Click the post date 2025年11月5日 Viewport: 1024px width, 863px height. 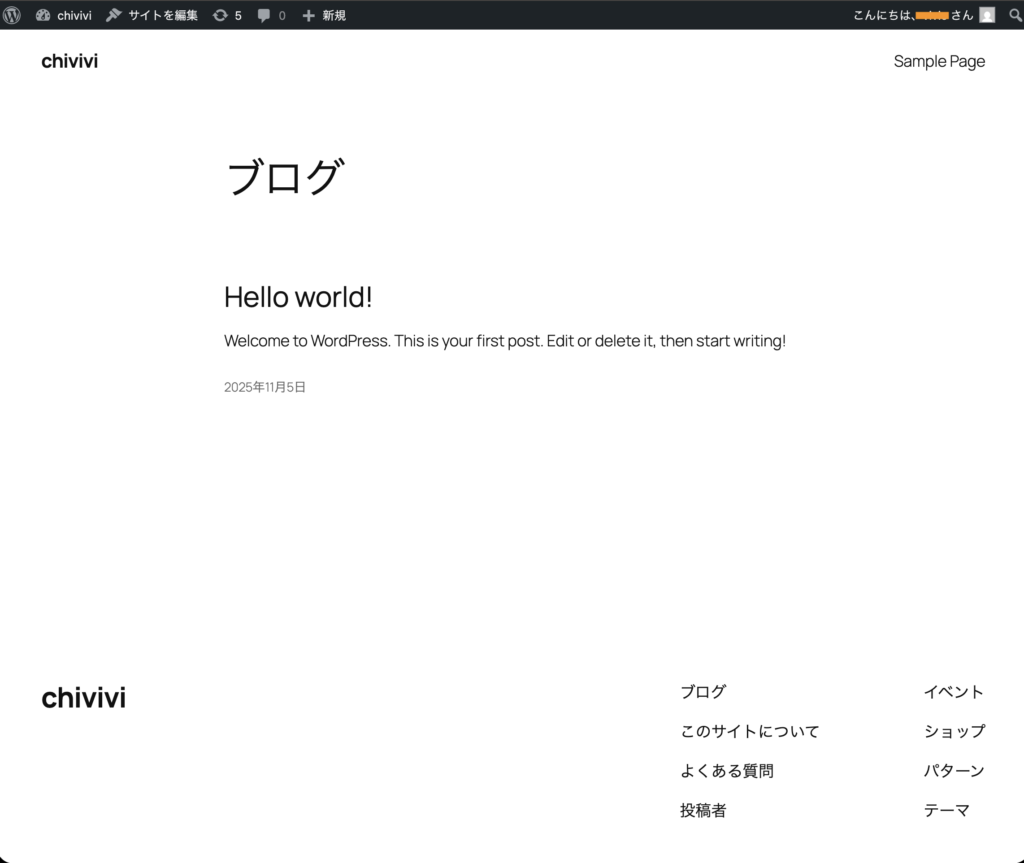[x=265, y=387]
